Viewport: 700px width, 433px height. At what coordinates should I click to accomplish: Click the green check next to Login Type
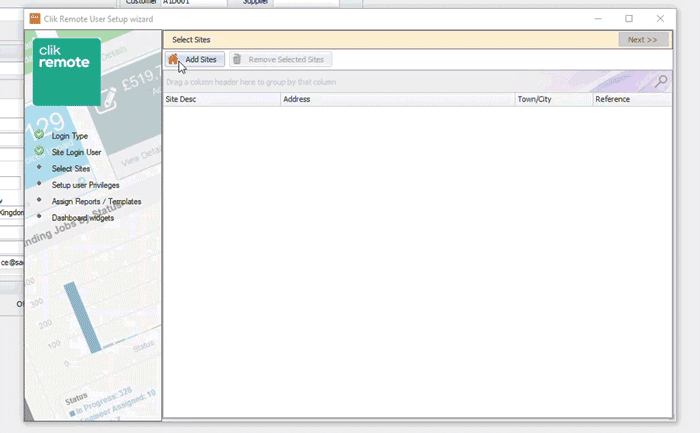point(39,134)
